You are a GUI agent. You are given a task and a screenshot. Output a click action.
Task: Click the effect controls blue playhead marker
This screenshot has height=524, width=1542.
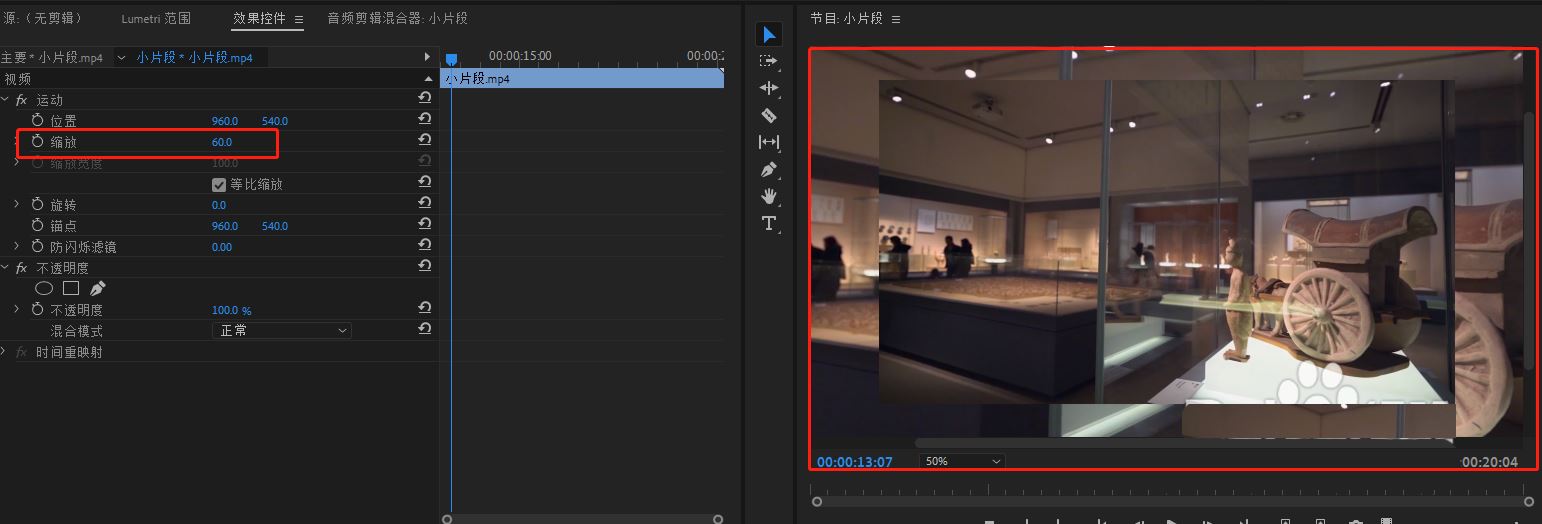(x=451, y=60)
